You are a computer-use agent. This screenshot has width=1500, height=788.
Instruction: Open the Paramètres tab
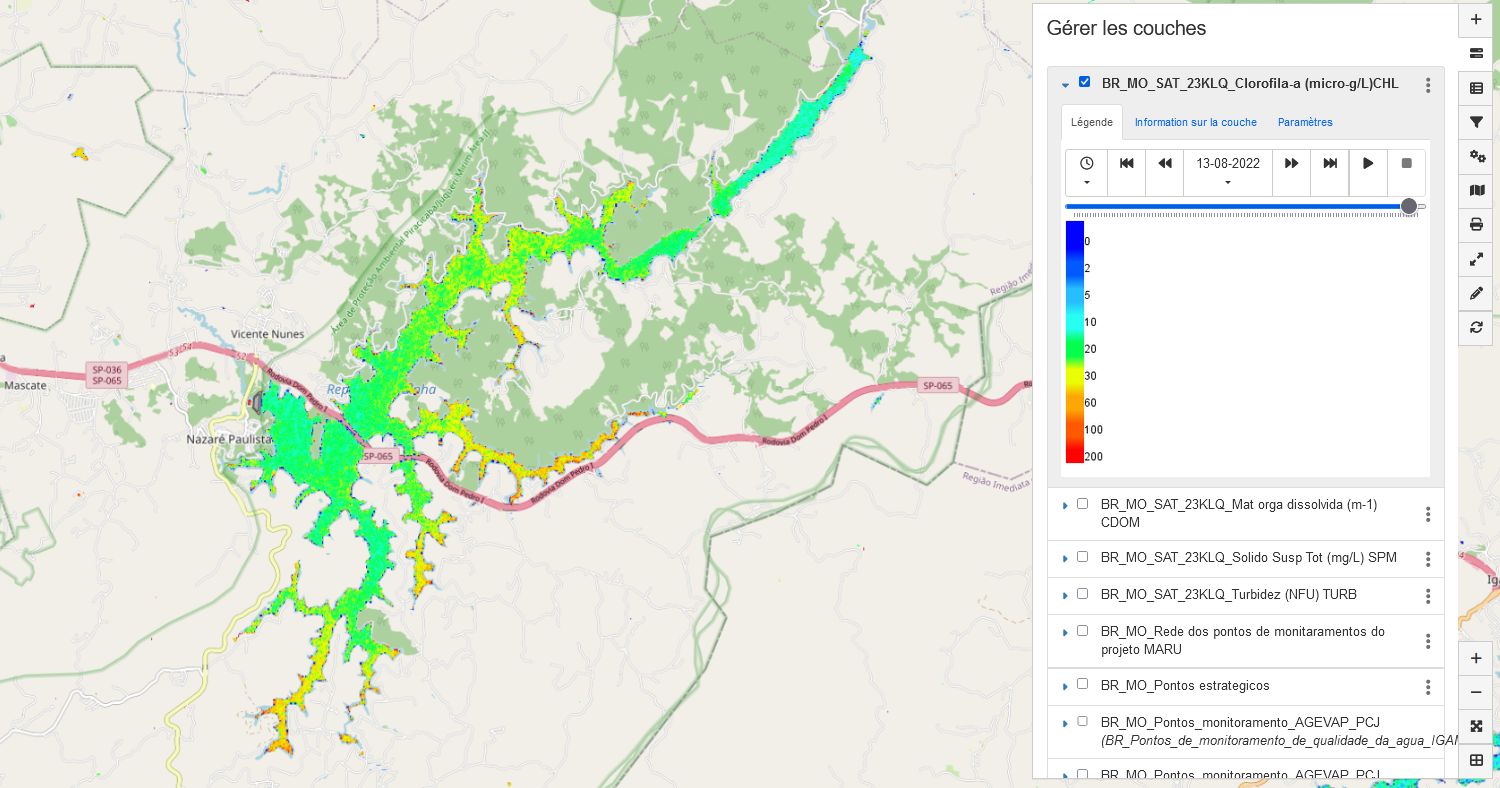point(1305,122)
